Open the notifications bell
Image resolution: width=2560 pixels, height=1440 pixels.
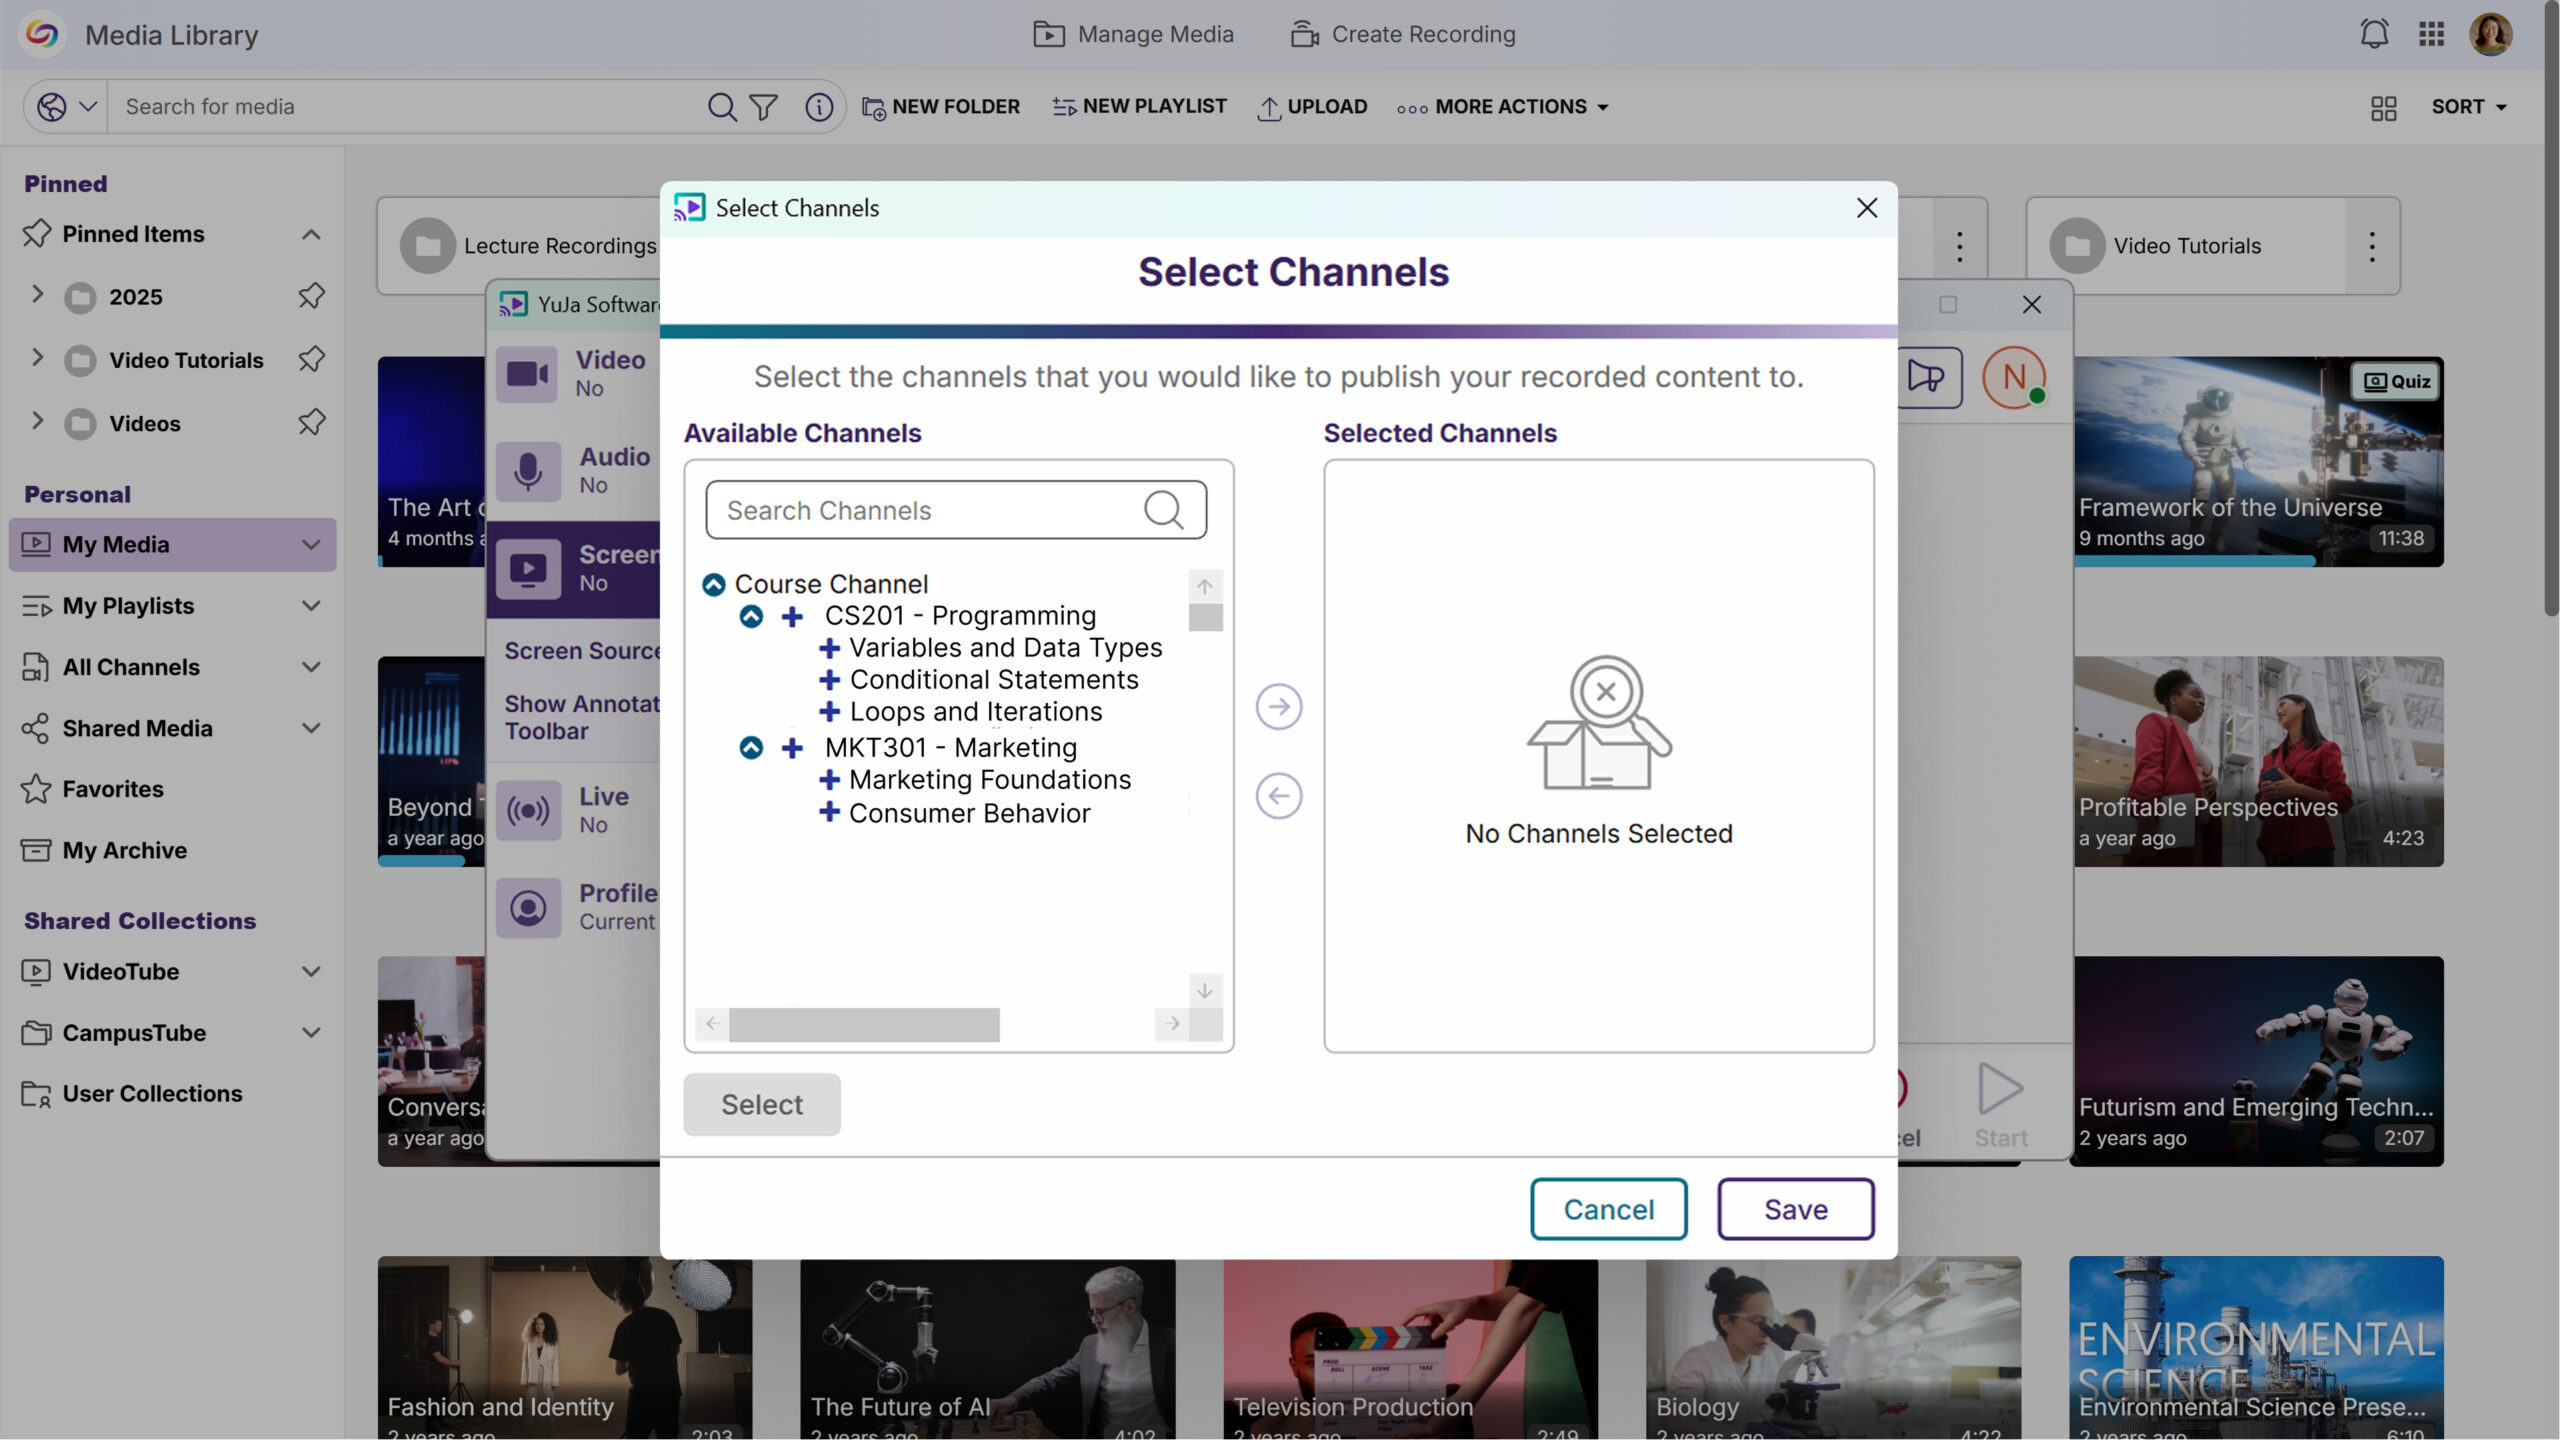coord(2374,34)
